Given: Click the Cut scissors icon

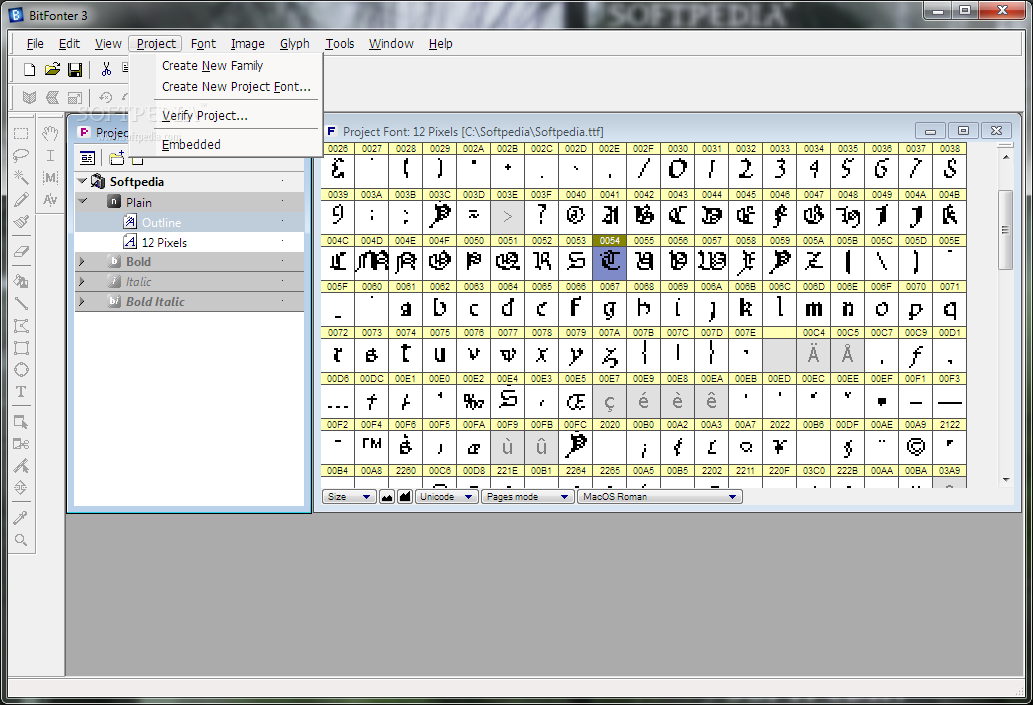Looking at the screenshot, I should (106, 69).
